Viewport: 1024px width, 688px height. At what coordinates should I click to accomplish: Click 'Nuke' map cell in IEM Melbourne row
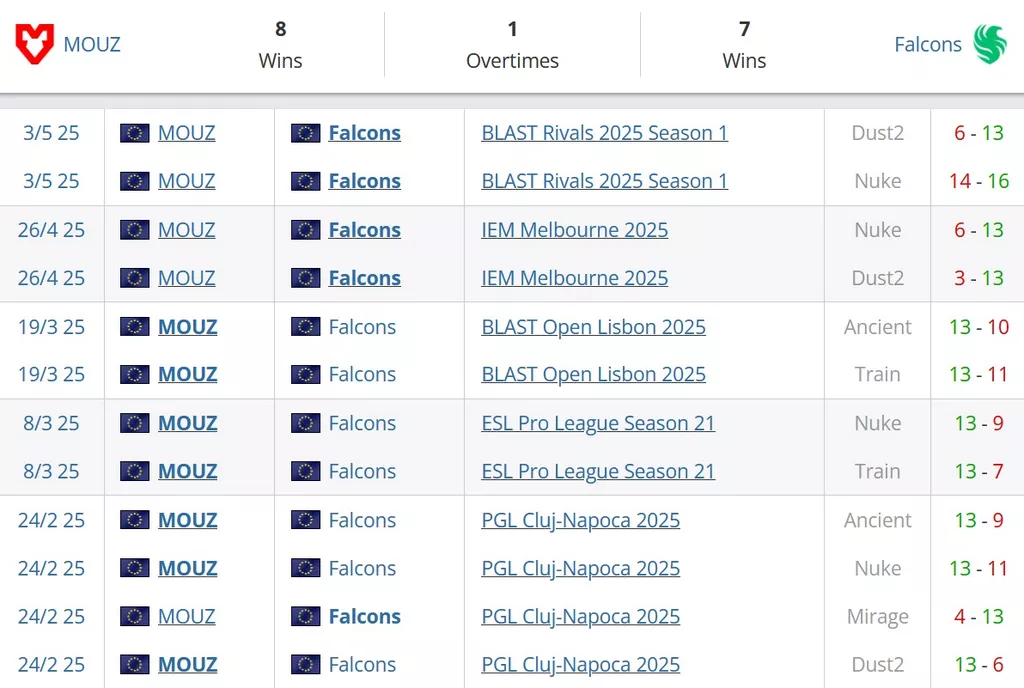[x=878, y=230]
